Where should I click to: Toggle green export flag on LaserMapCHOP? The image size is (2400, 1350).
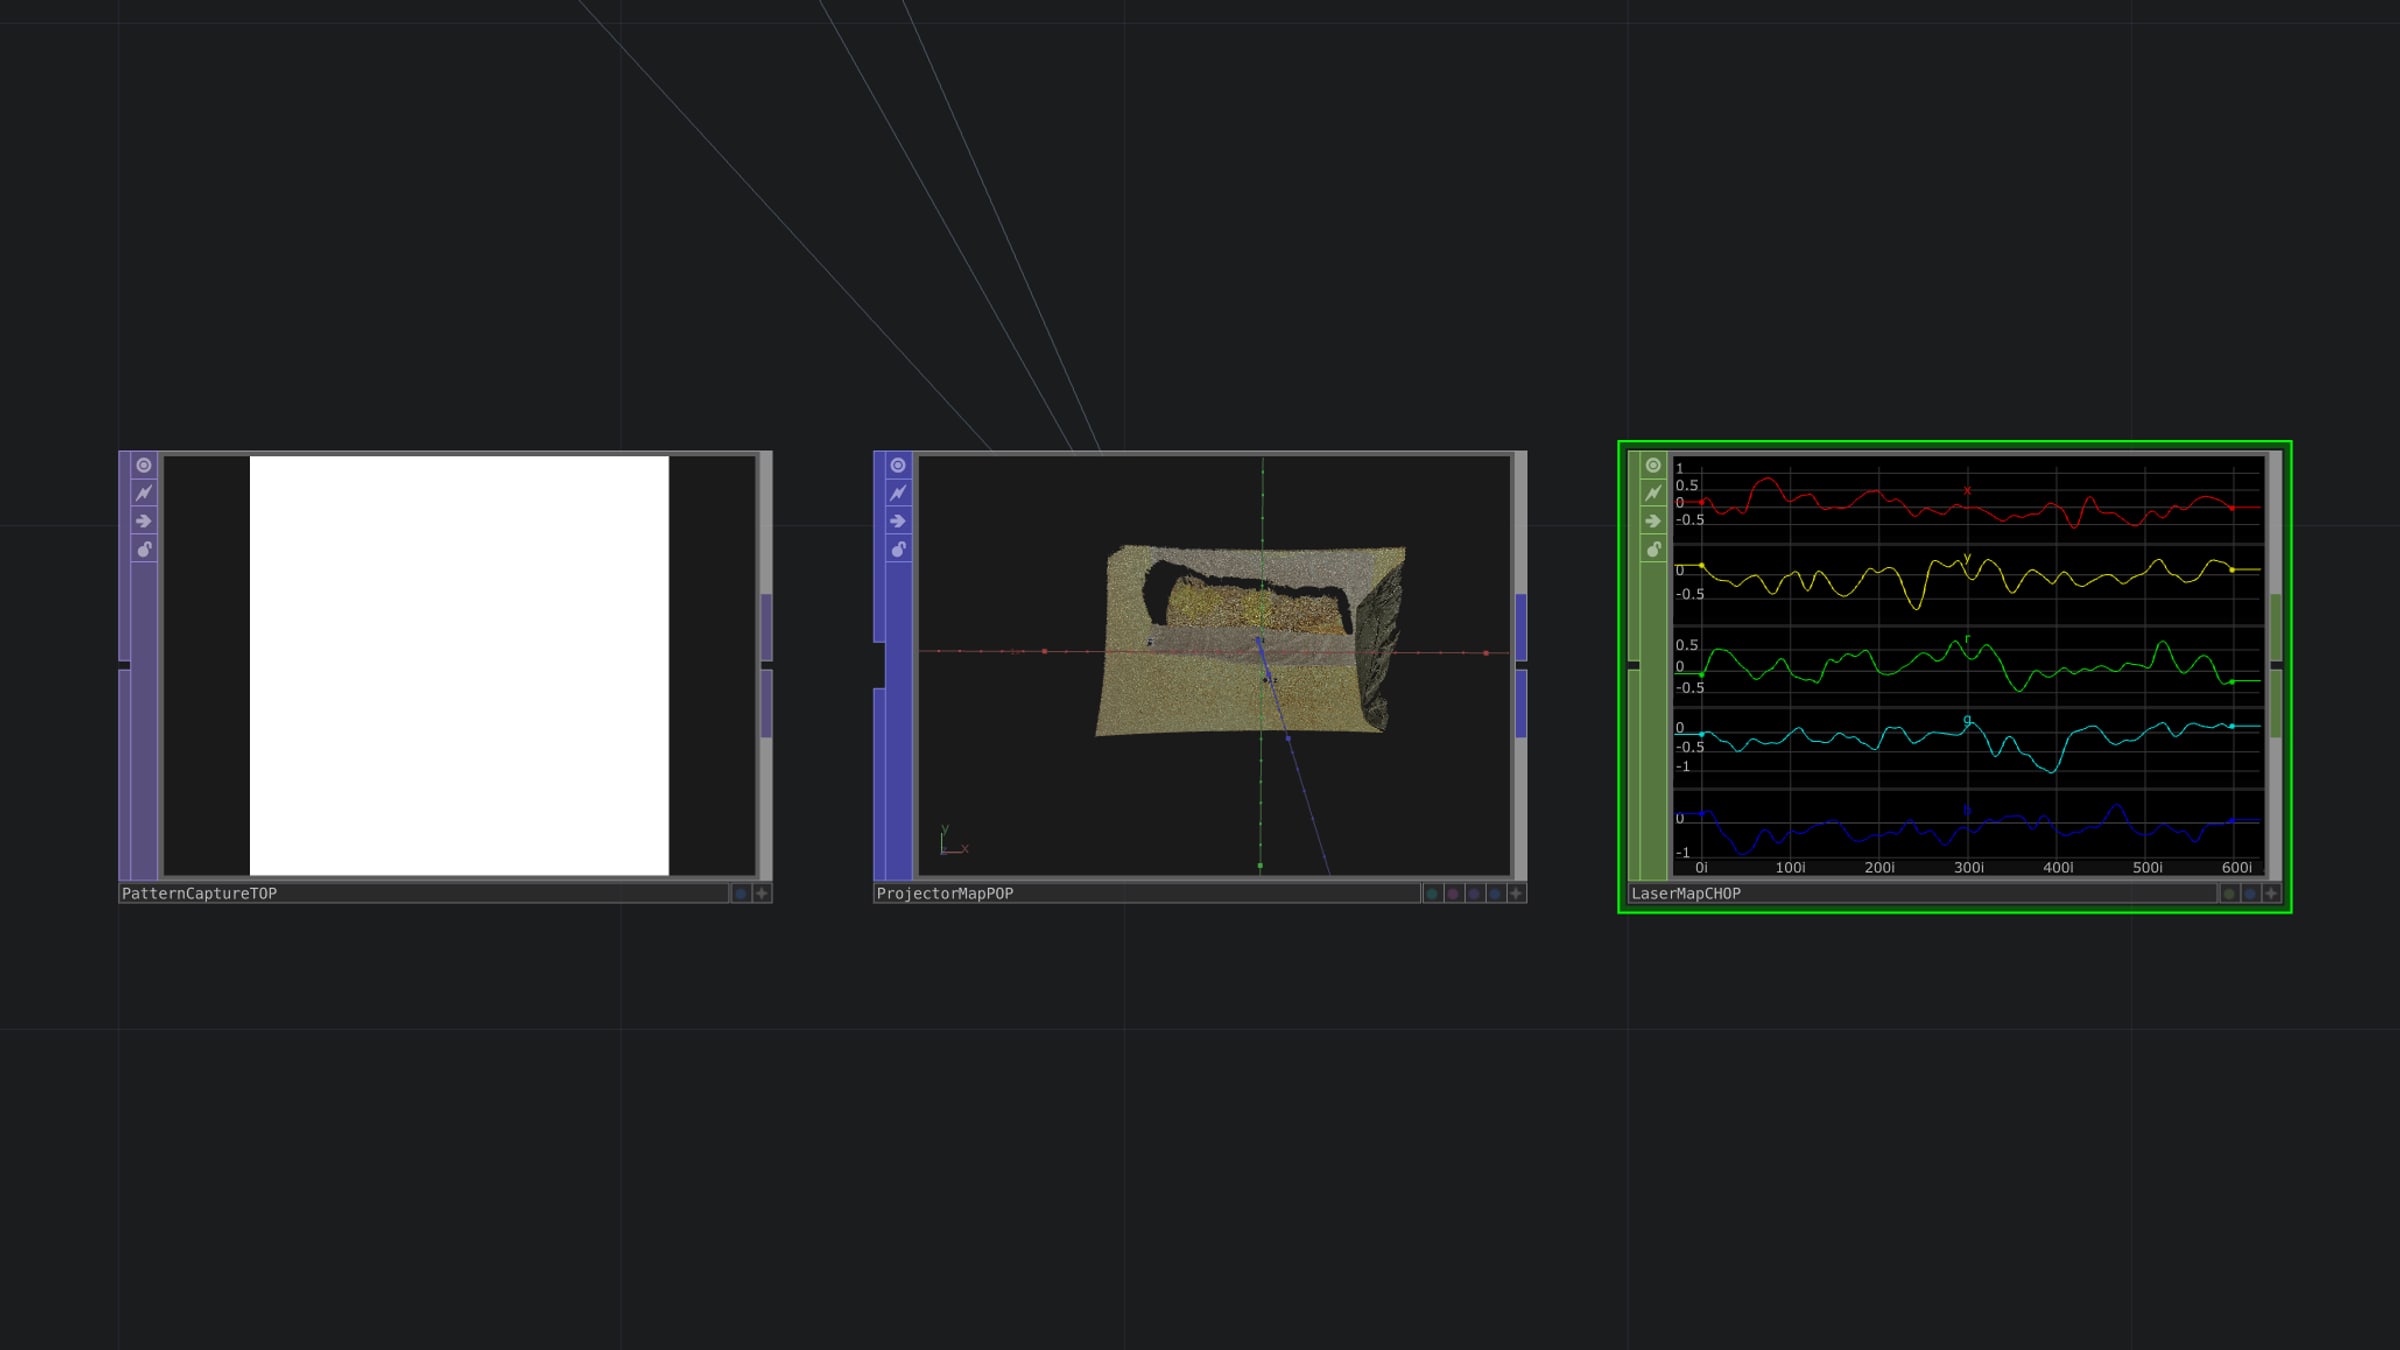pos(2229,894)
